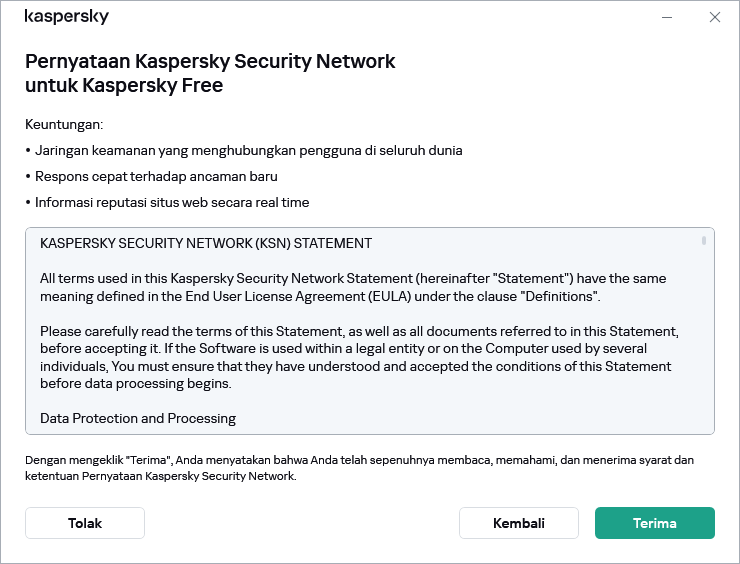This screenshot has height=564, width=740.
Task: Click the "Keuntungan:" label
Action: (64, 125)
